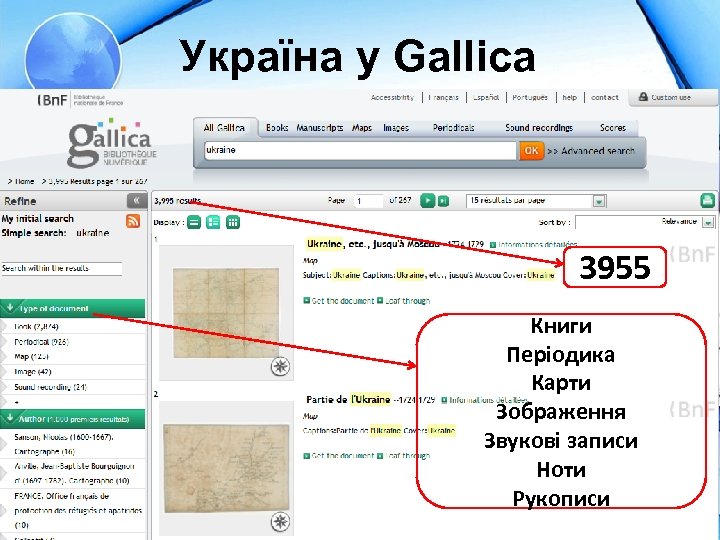Screen dimensions: 720x540
Task: Click Get the document for second result
Action: click(339, 456)
